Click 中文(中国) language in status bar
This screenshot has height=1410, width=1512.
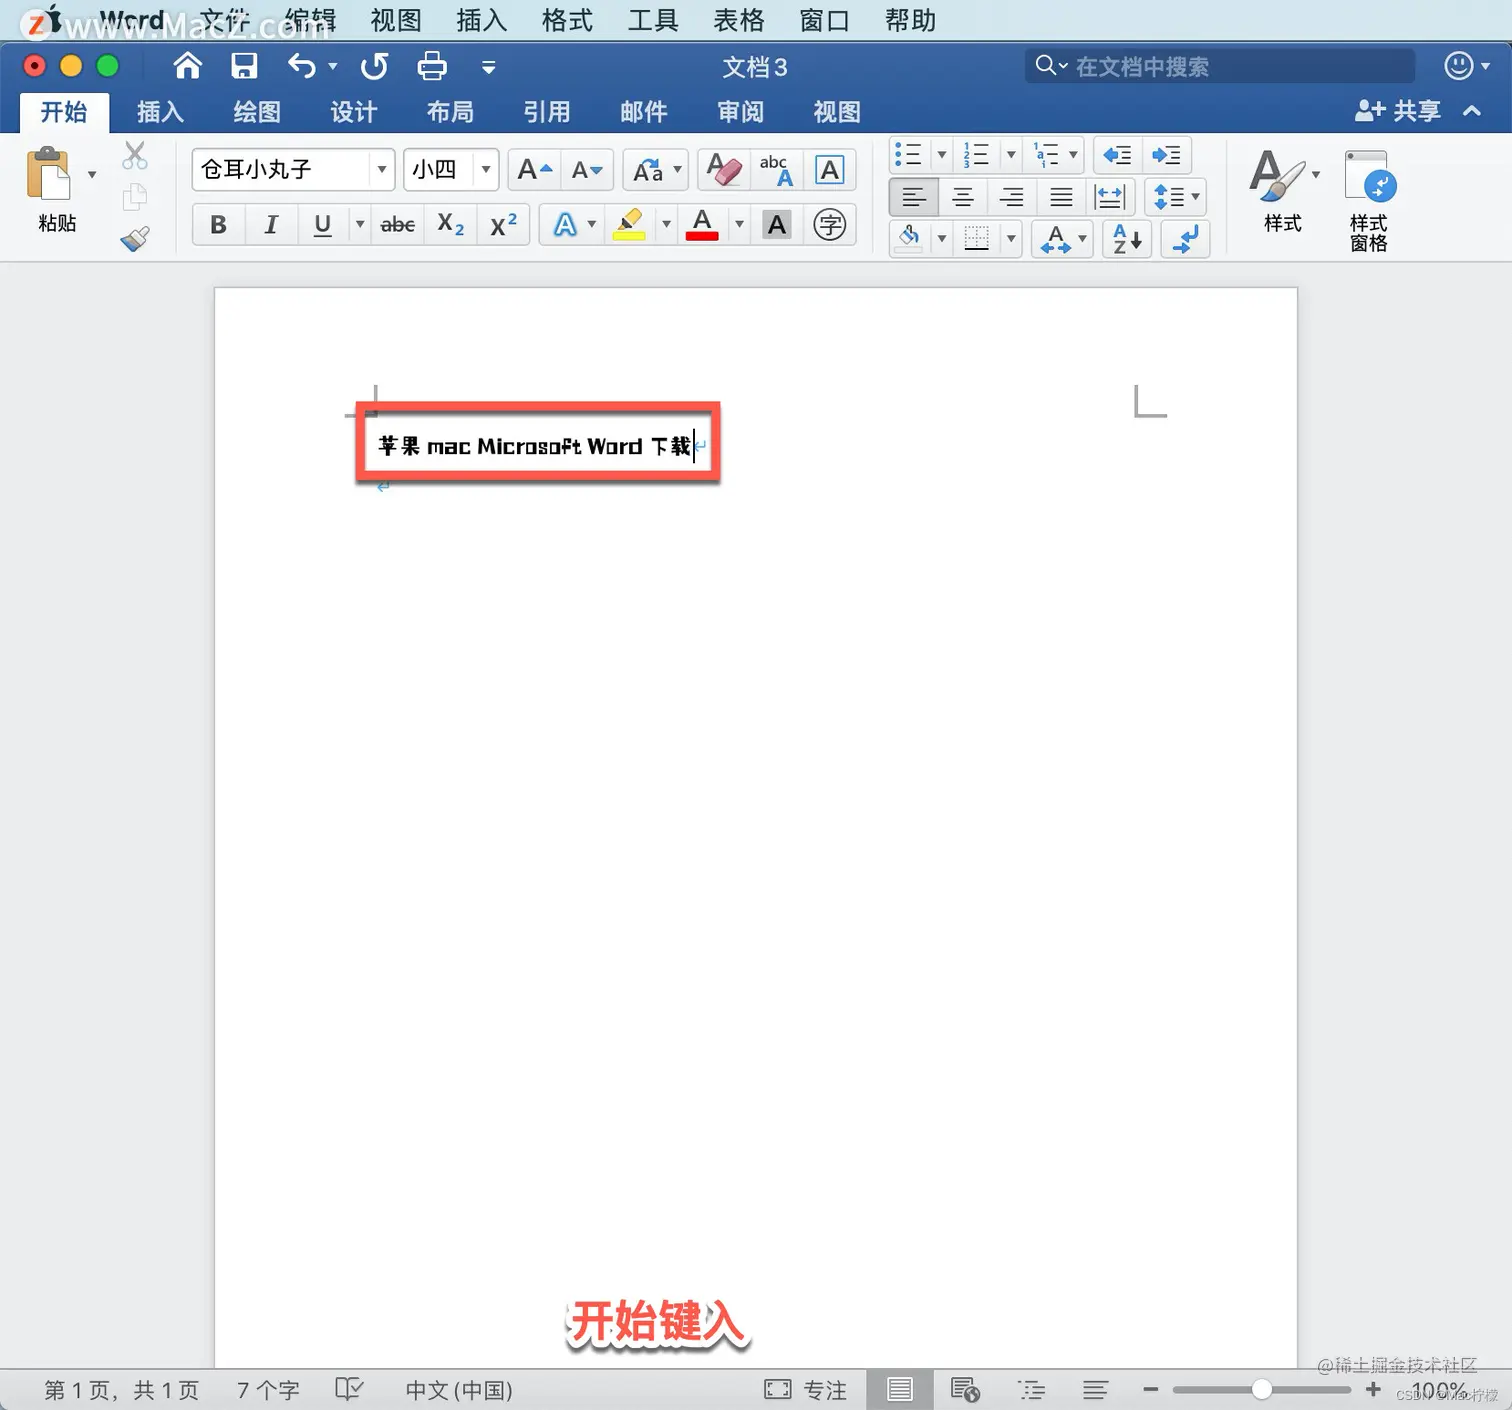point(459,1390)
